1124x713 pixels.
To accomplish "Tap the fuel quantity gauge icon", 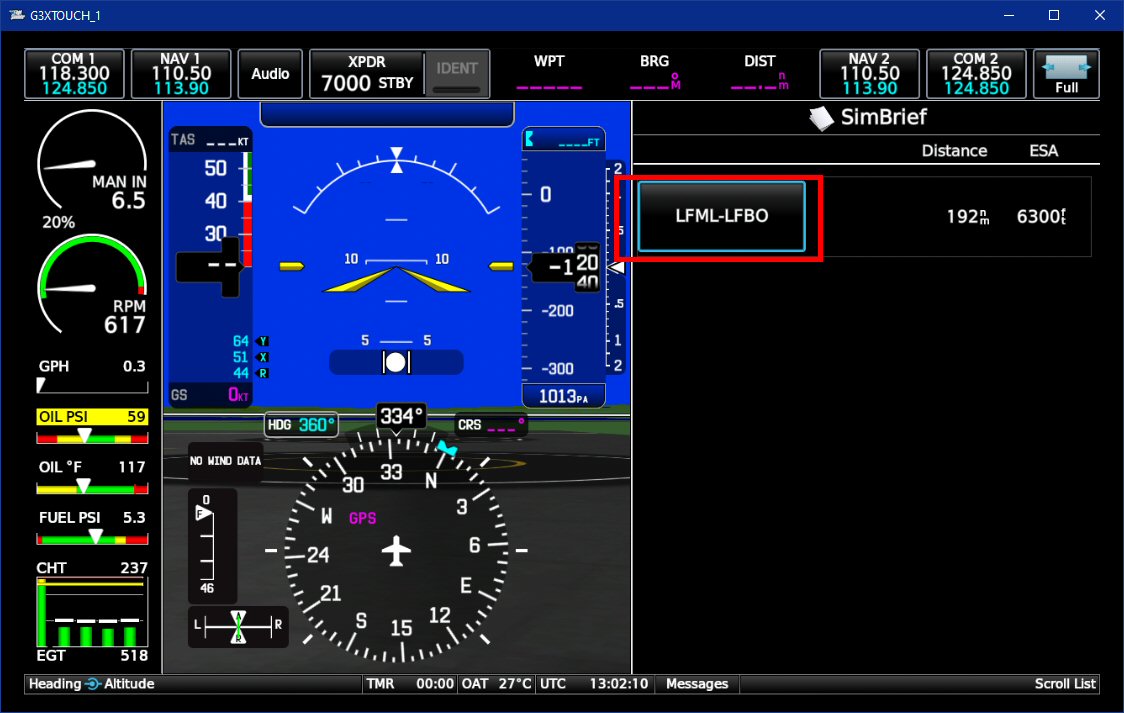I will (212, 546).
